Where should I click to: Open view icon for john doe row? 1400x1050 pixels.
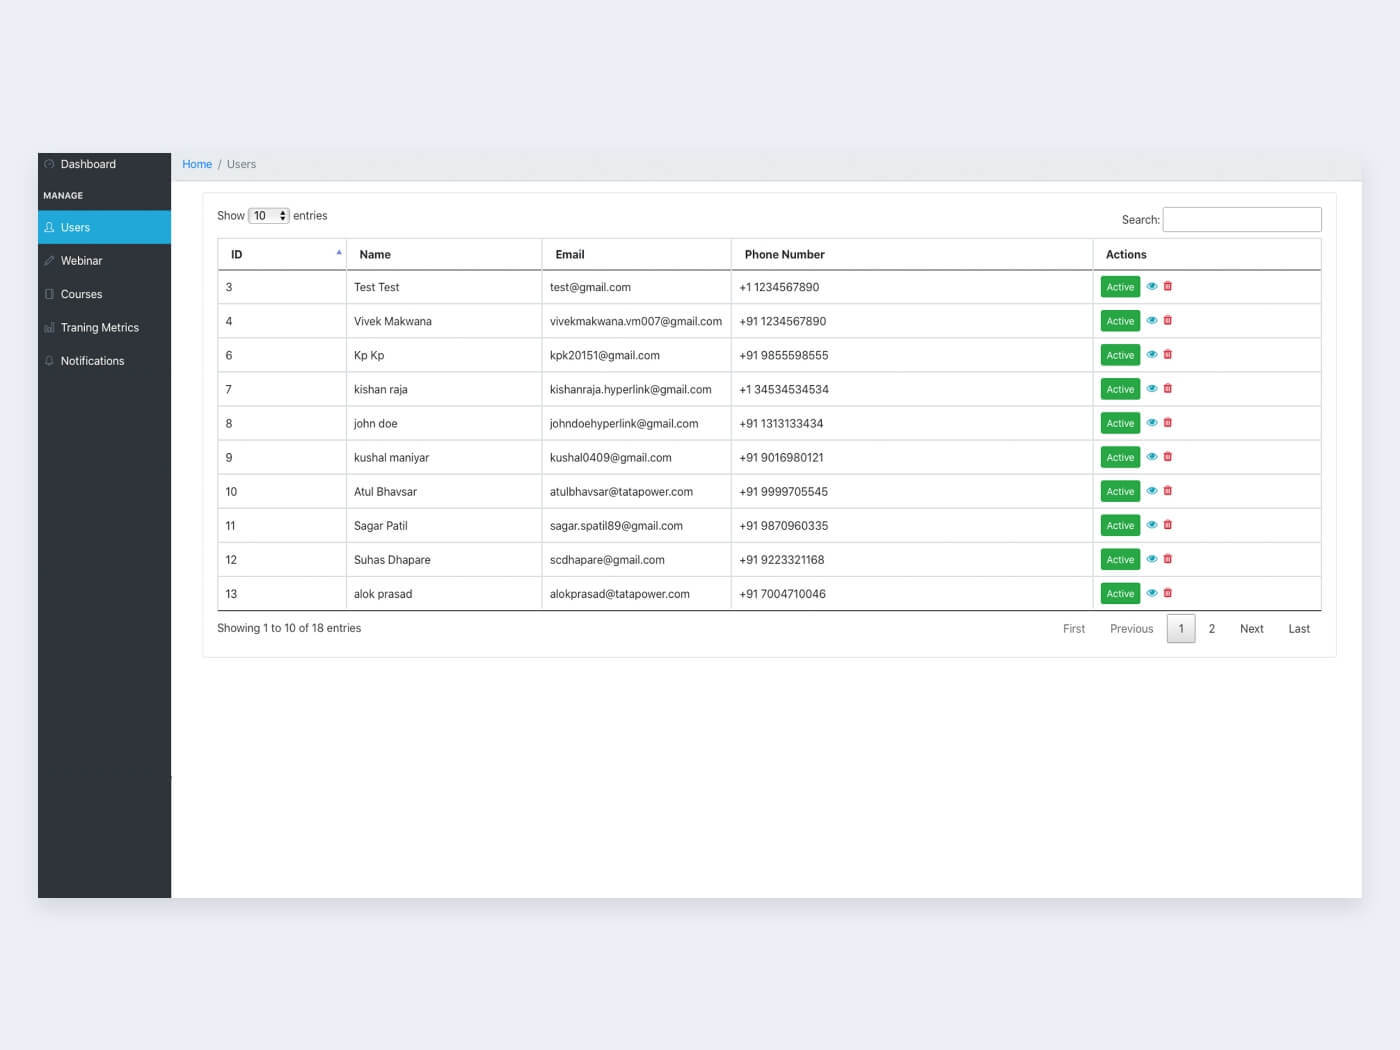click(x=1152, y=422)
